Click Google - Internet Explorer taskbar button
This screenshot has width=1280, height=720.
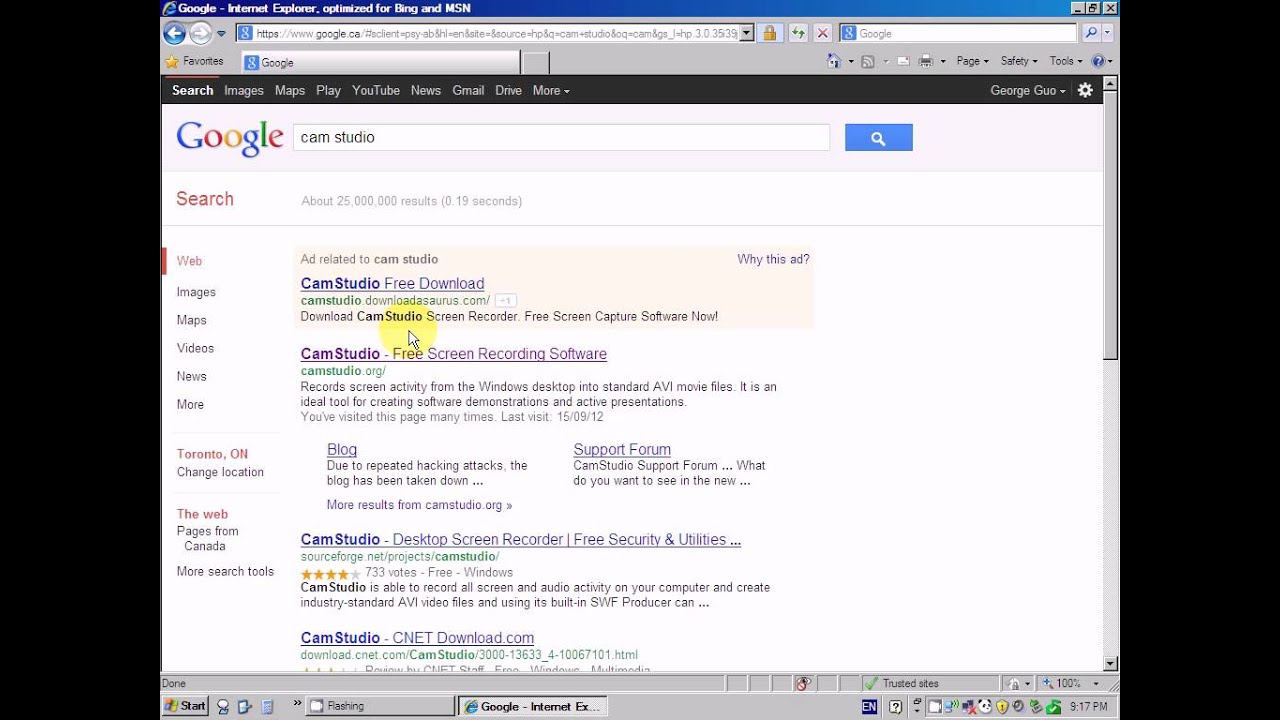click(x=532, y=706)
